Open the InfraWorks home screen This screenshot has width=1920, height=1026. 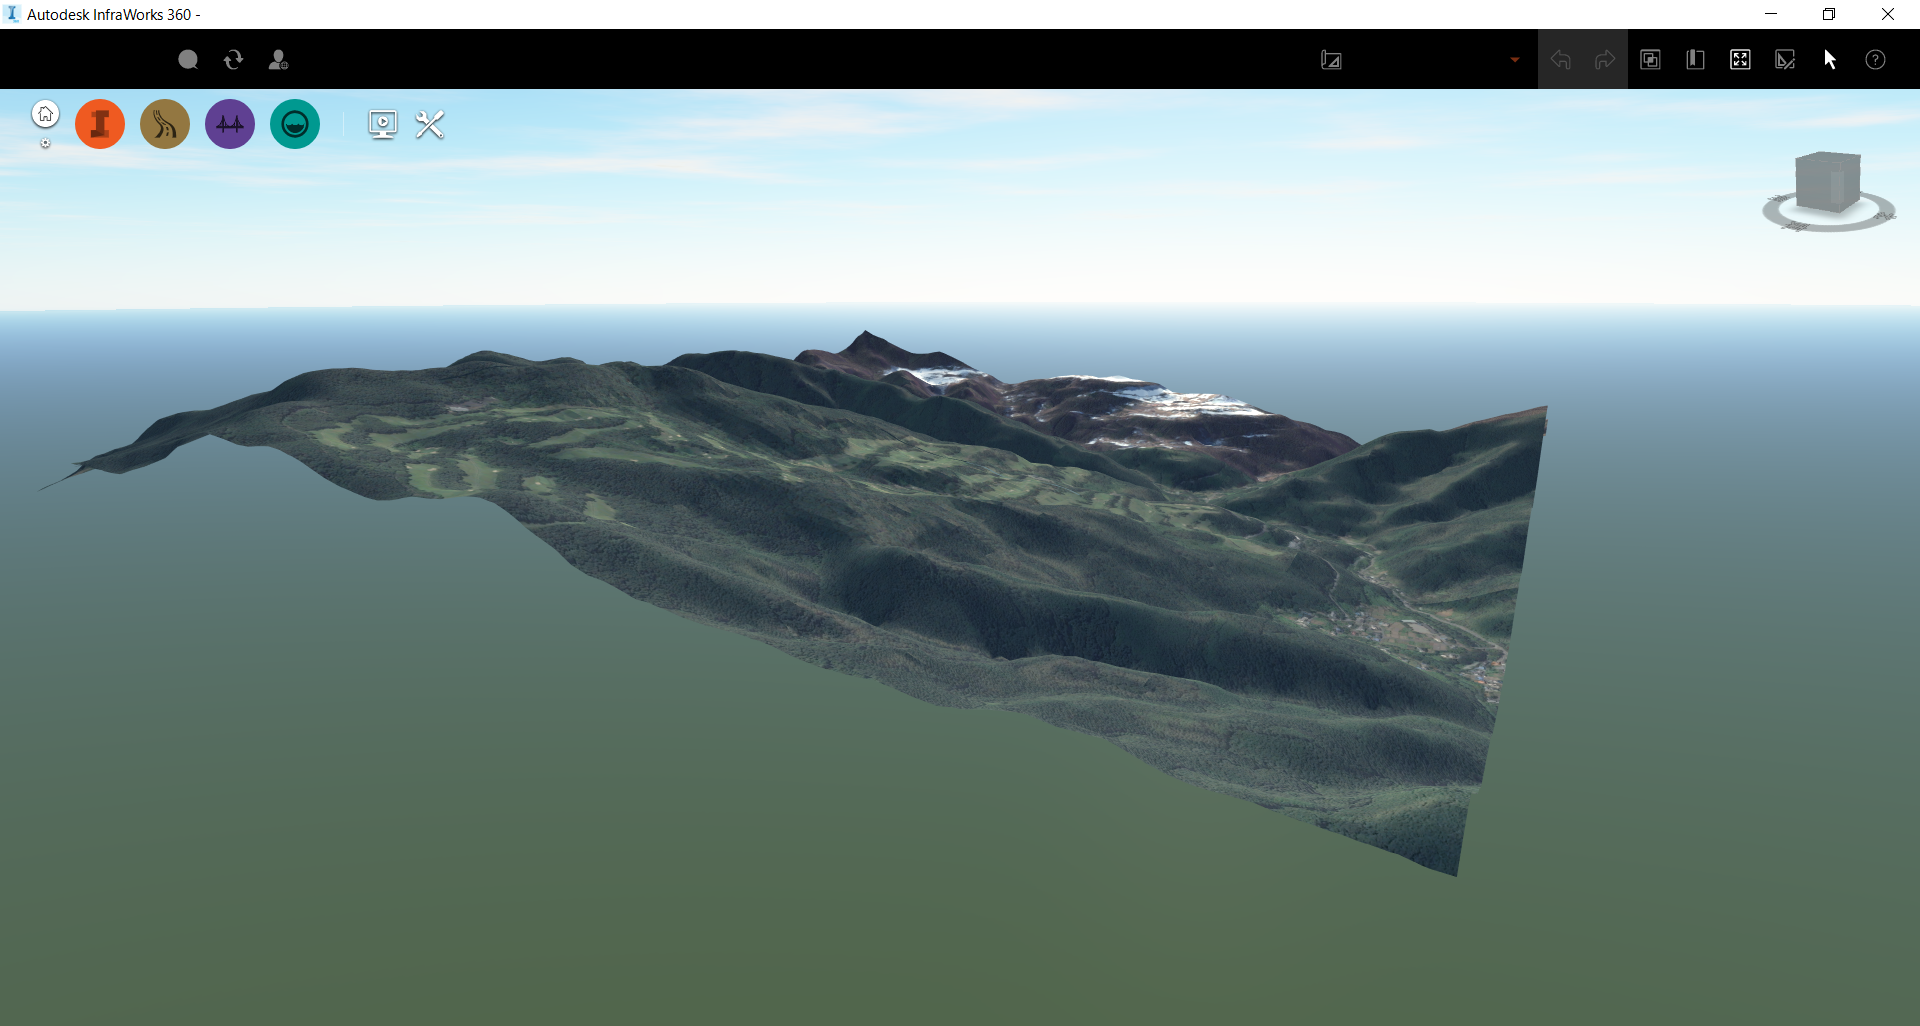[45, 113]
